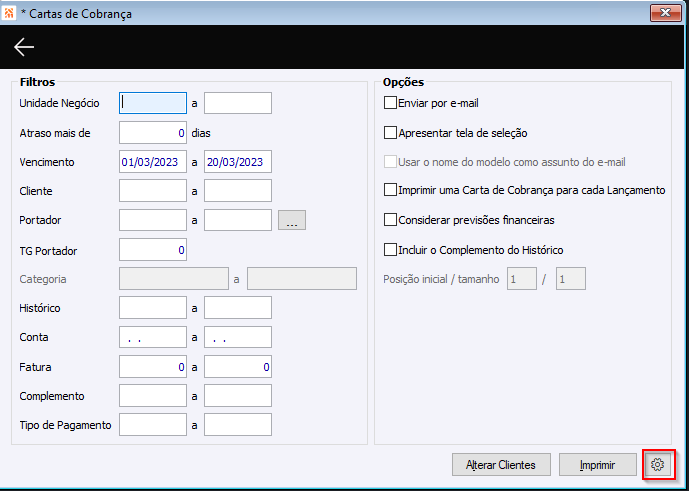Click the Tipo de Pagamento label
This screenshot has width=689, height=491.
[x=65, y=426]
